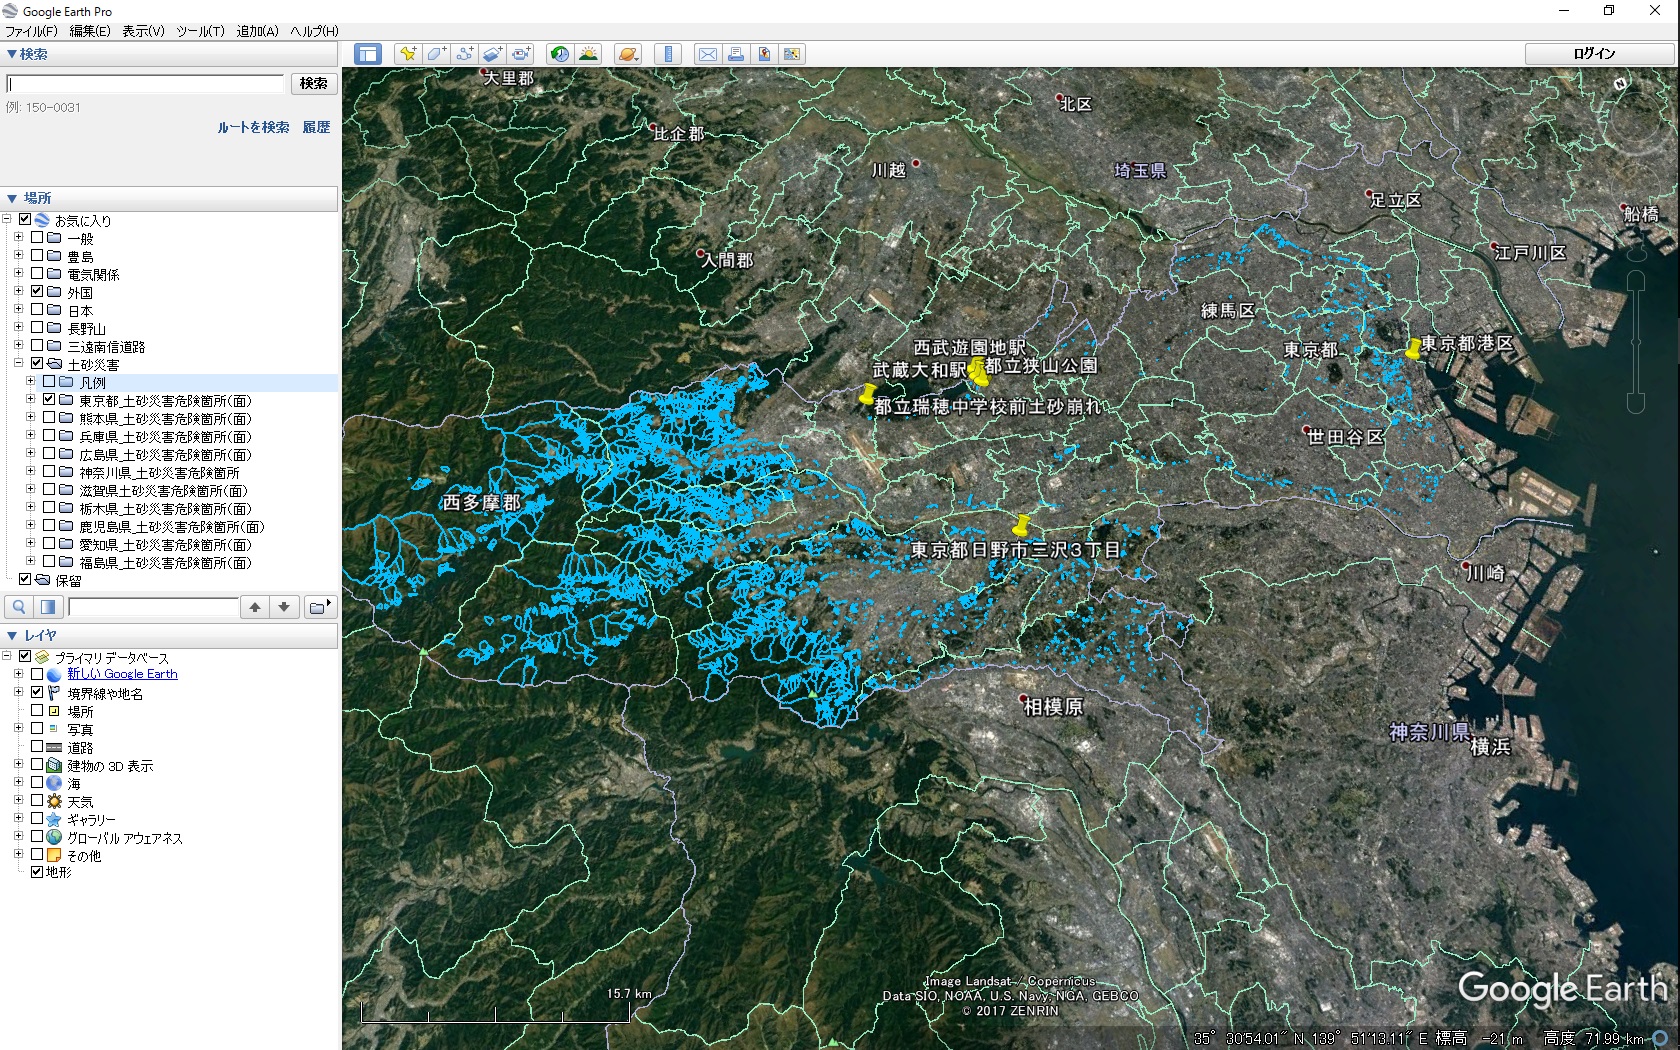Toggle 外国 folder checkbox
1680x1050 pixels.
37,292
